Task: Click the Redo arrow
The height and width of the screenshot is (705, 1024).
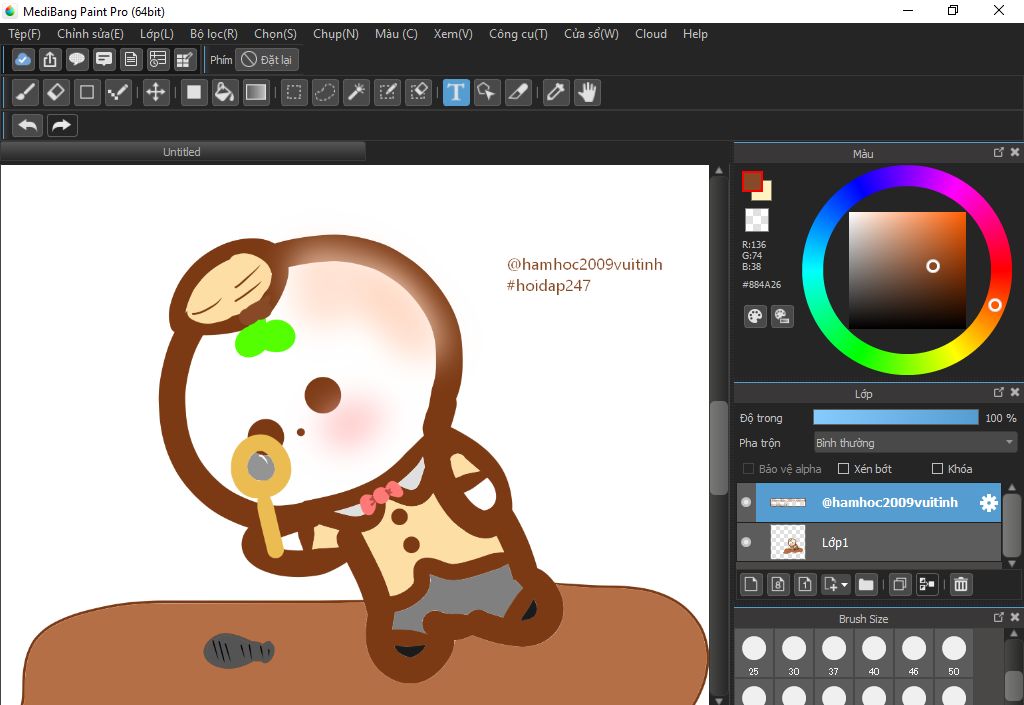Action: tap(62, 125)
